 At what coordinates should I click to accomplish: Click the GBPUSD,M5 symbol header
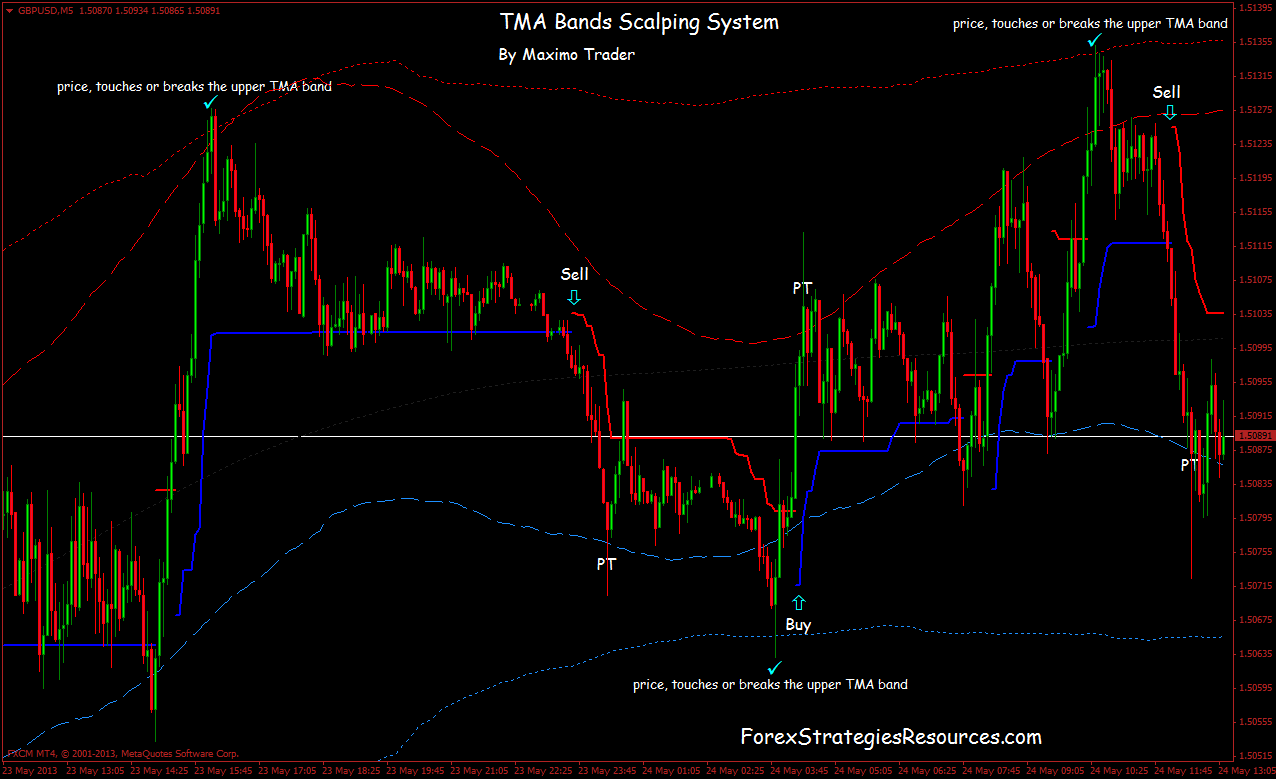45,9
